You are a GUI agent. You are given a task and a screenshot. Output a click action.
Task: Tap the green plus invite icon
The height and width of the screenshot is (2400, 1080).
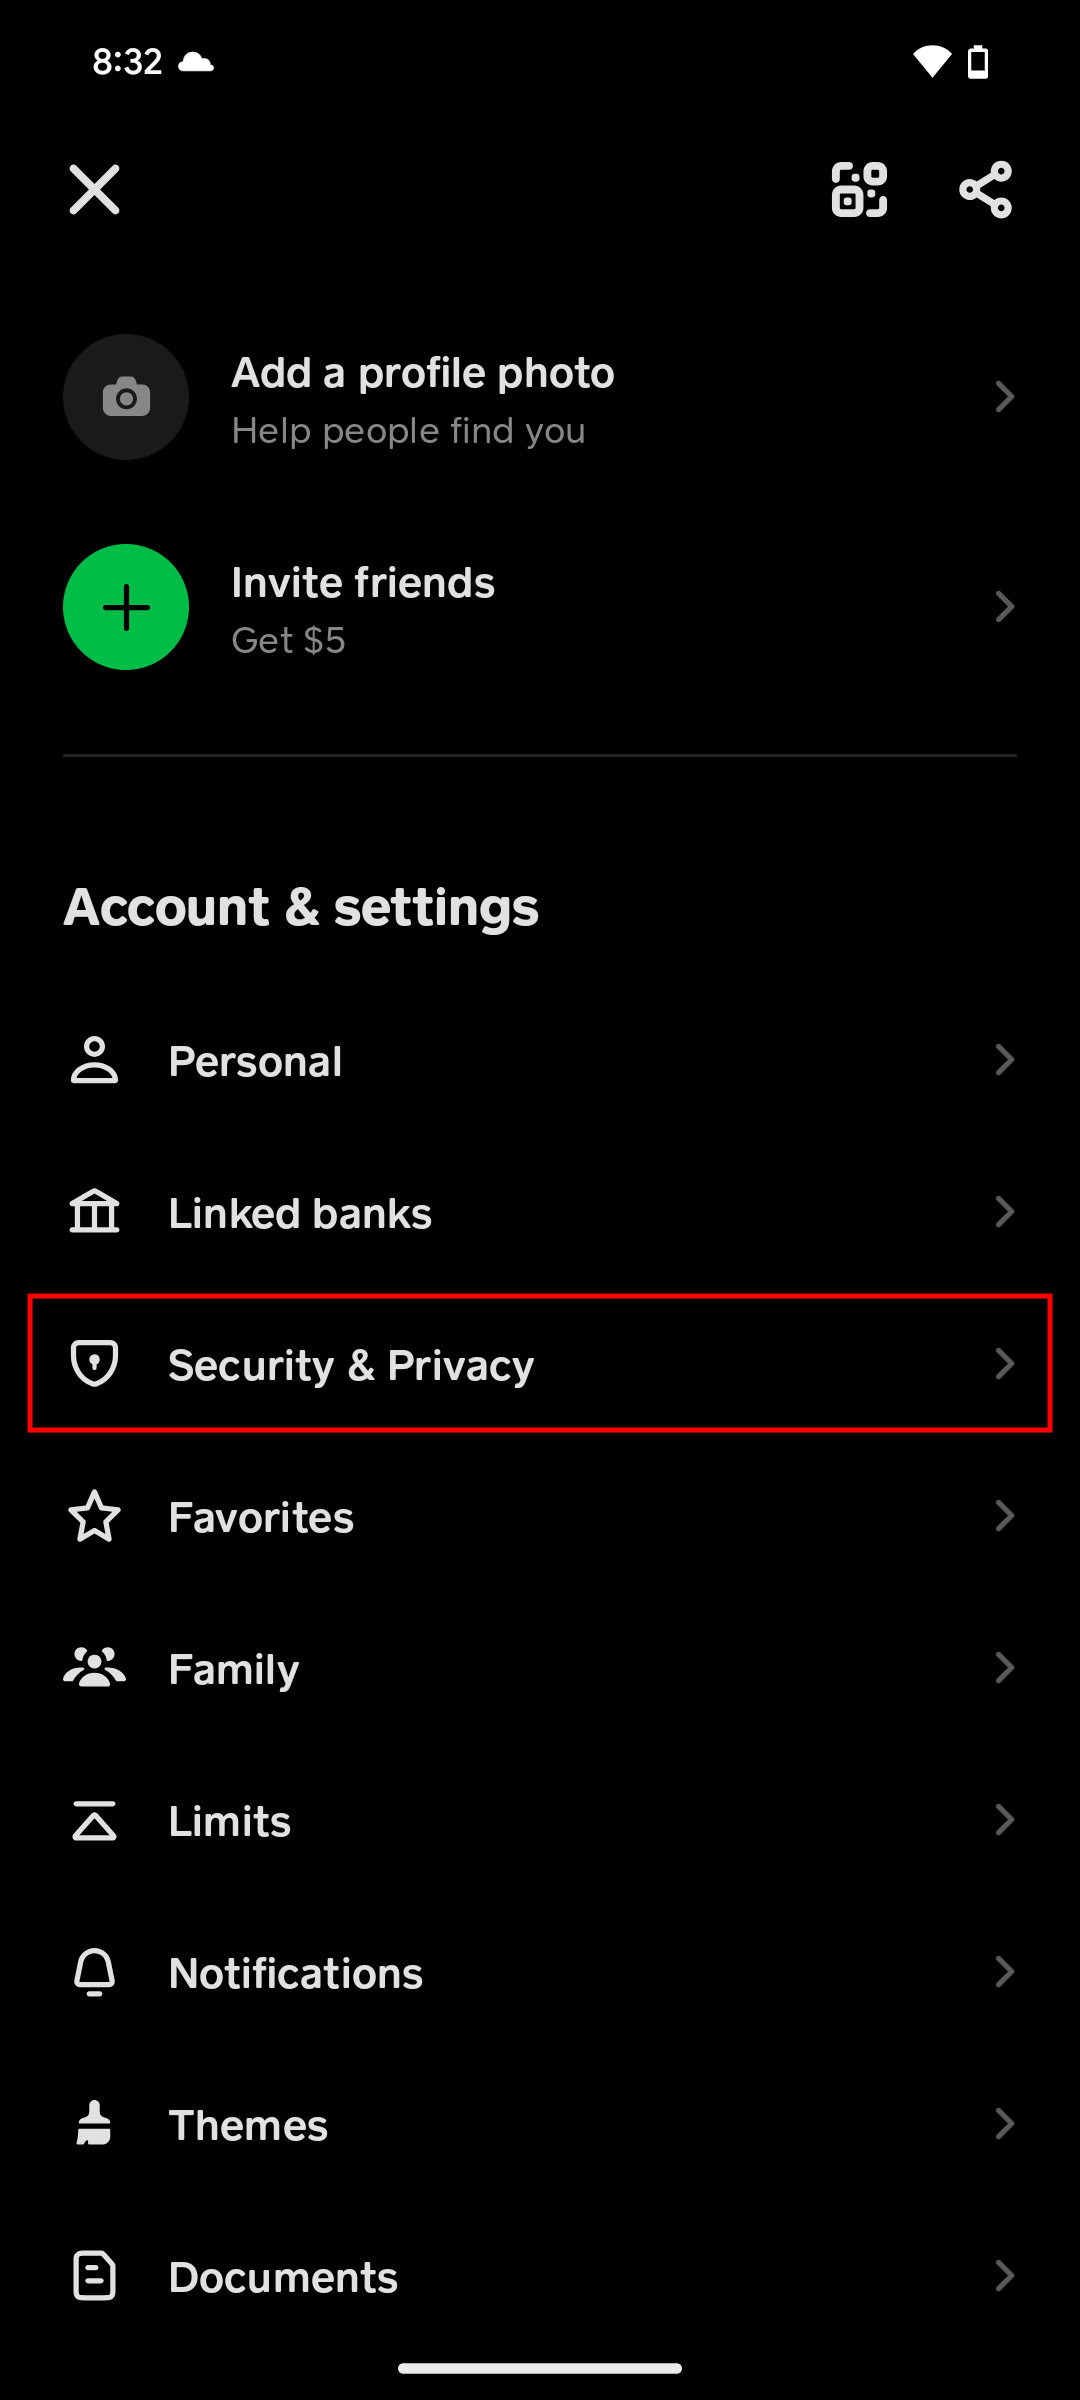click(126, 607)
